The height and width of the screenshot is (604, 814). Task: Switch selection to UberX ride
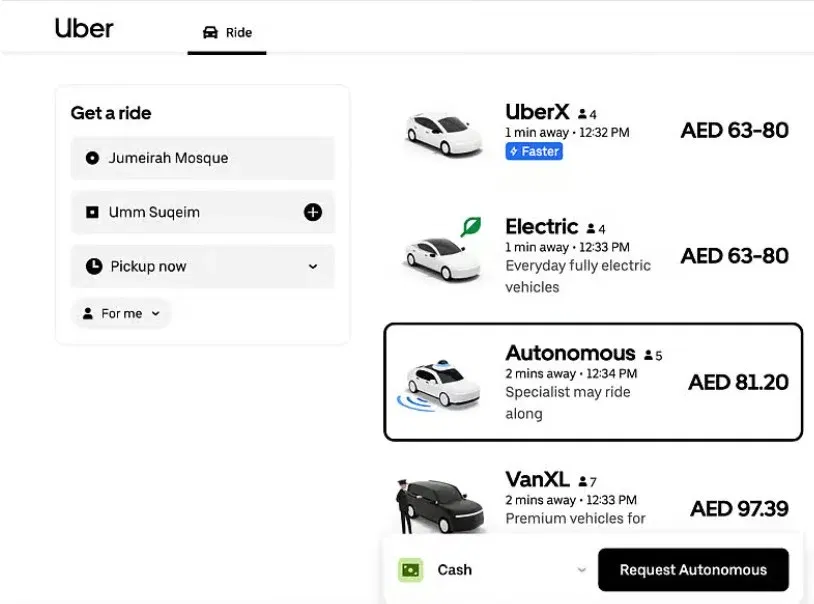coord(591,130)
